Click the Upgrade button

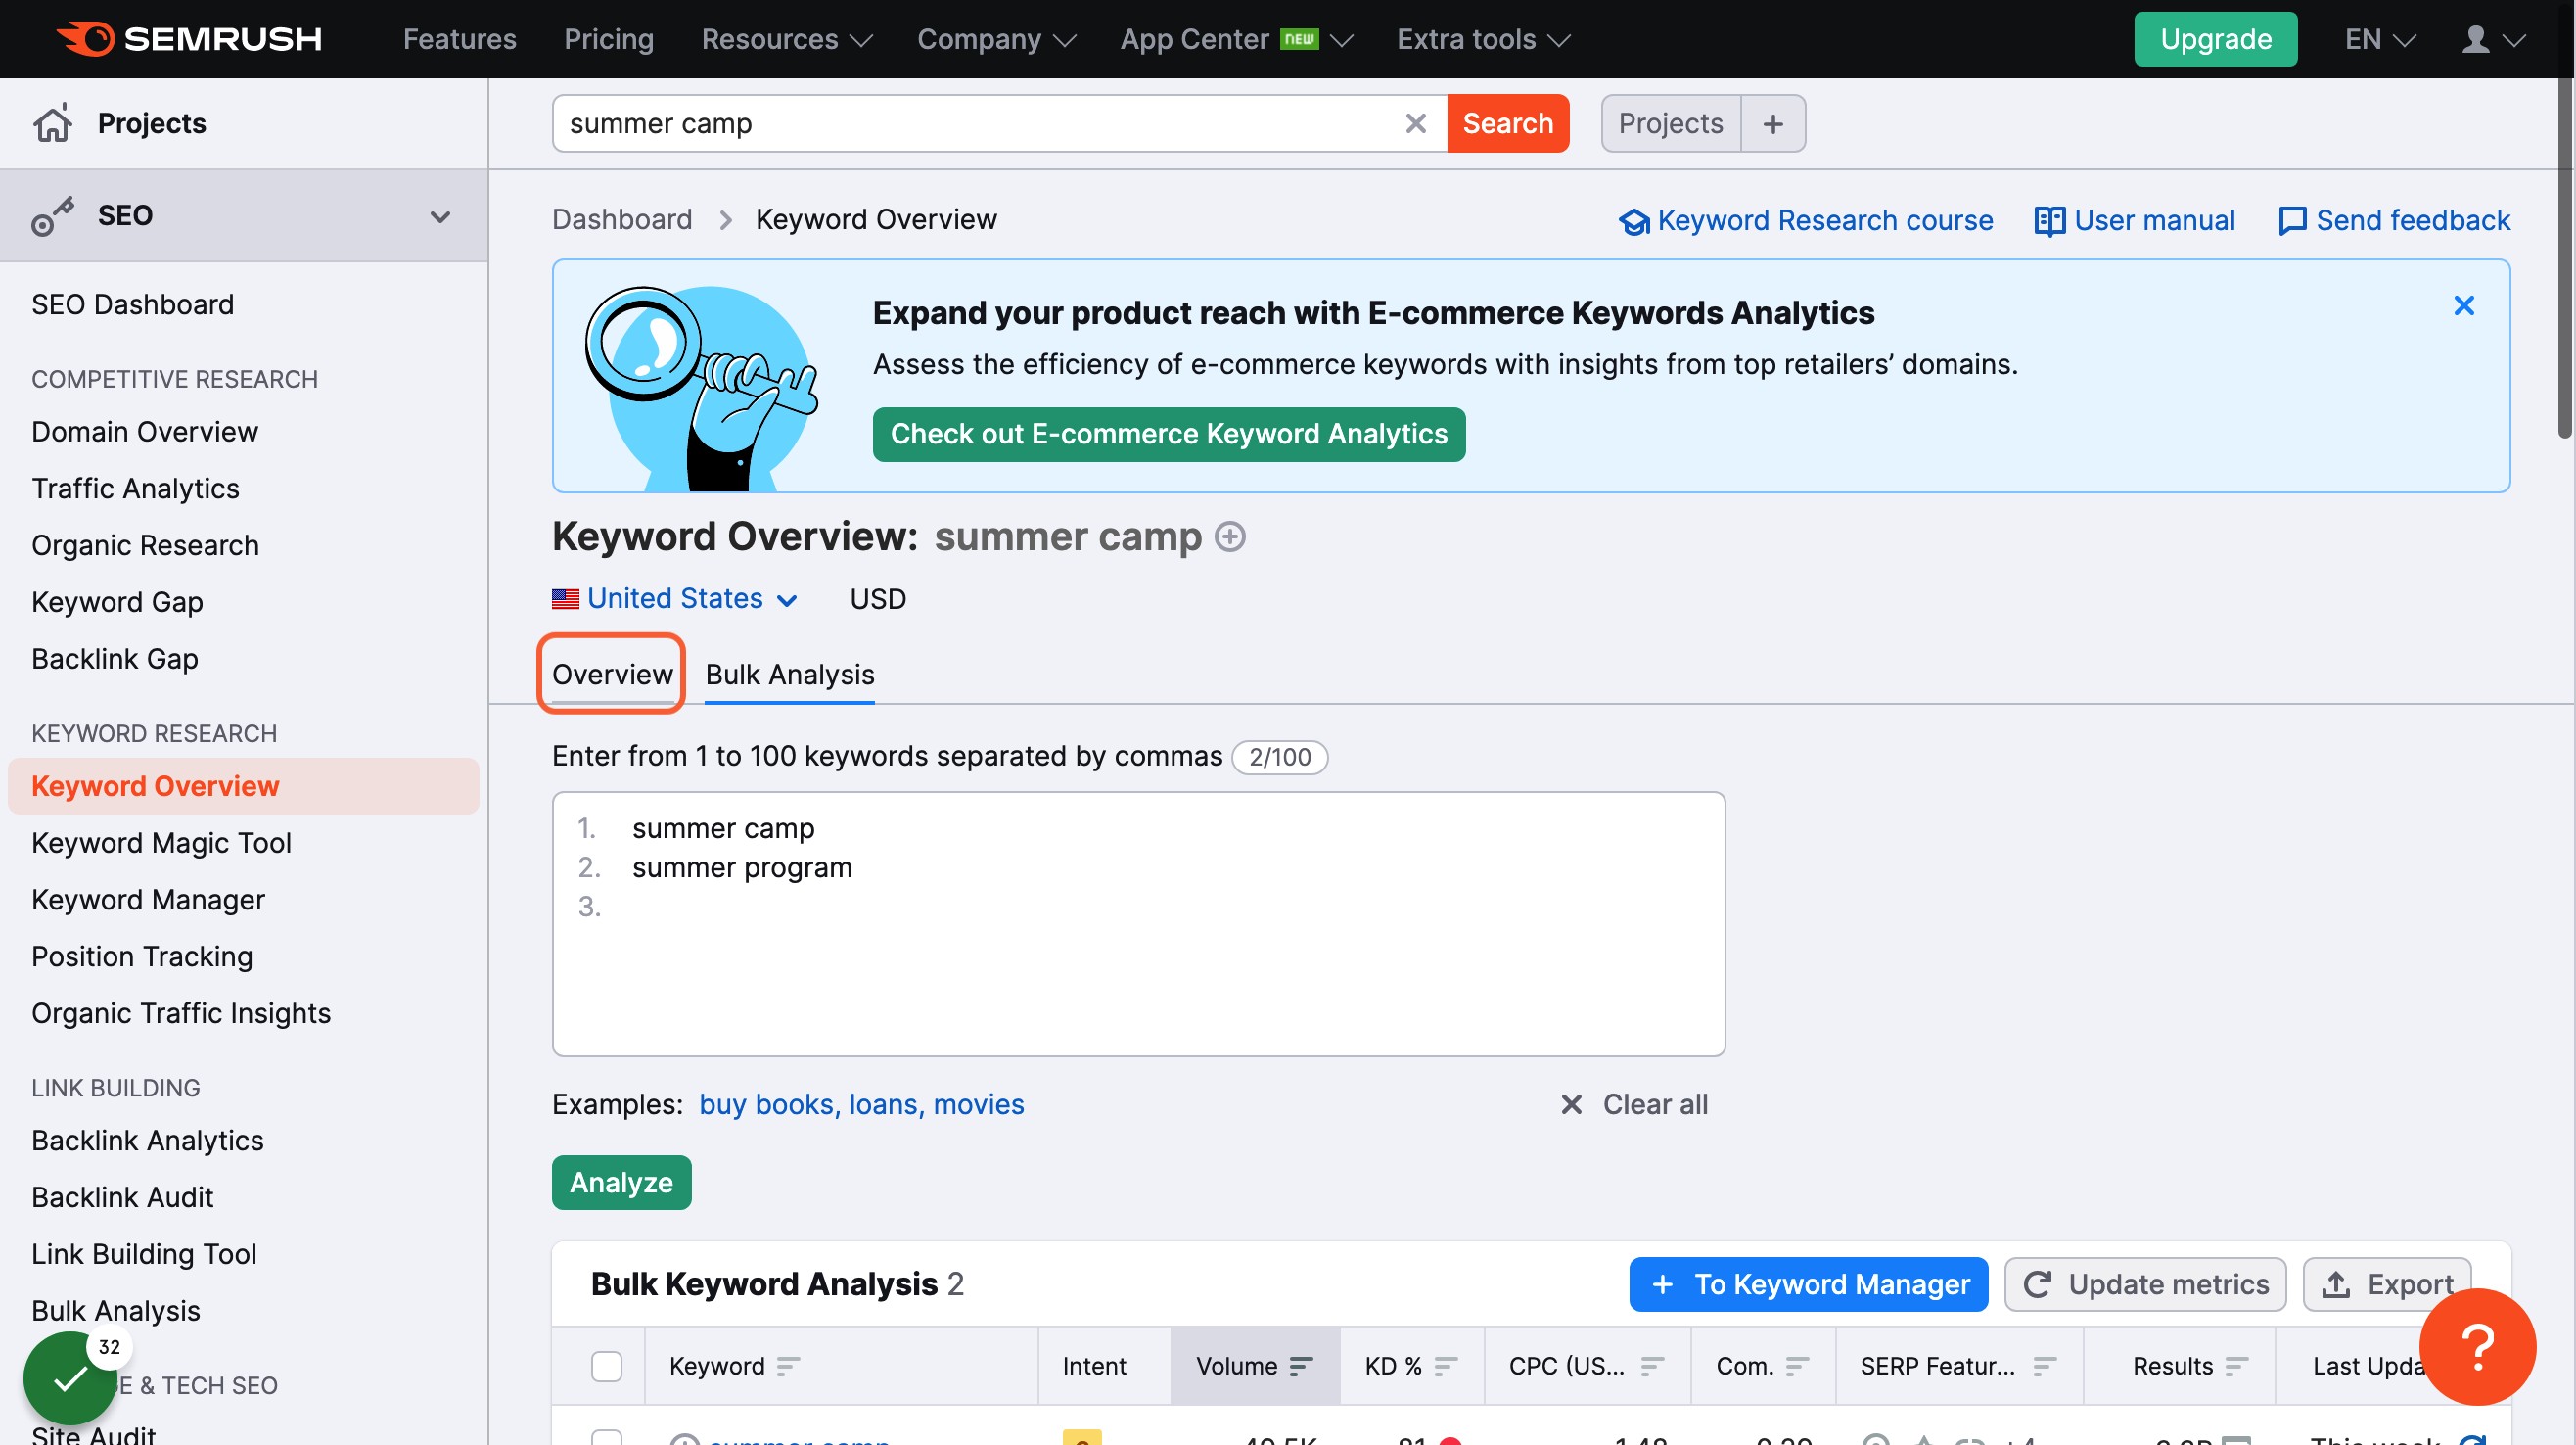coord(2215,39)
